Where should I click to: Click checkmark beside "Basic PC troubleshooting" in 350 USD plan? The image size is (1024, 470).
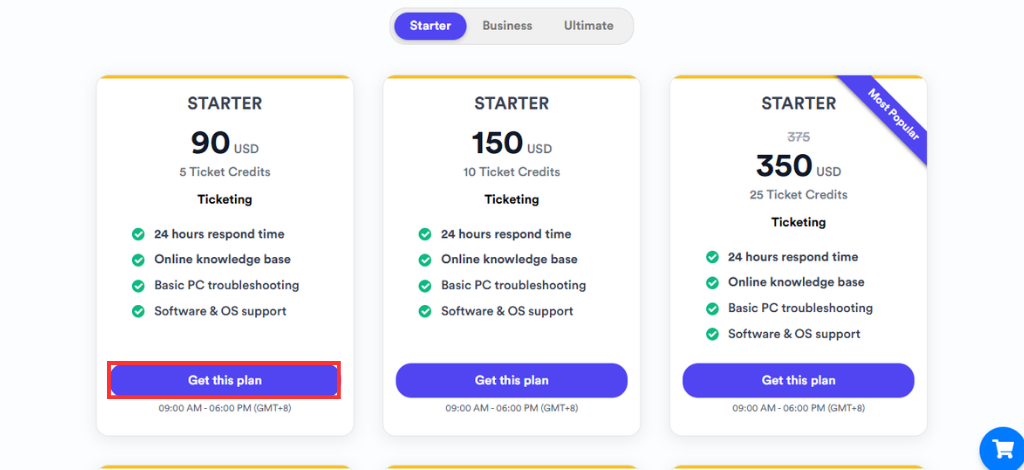[712, 308]
